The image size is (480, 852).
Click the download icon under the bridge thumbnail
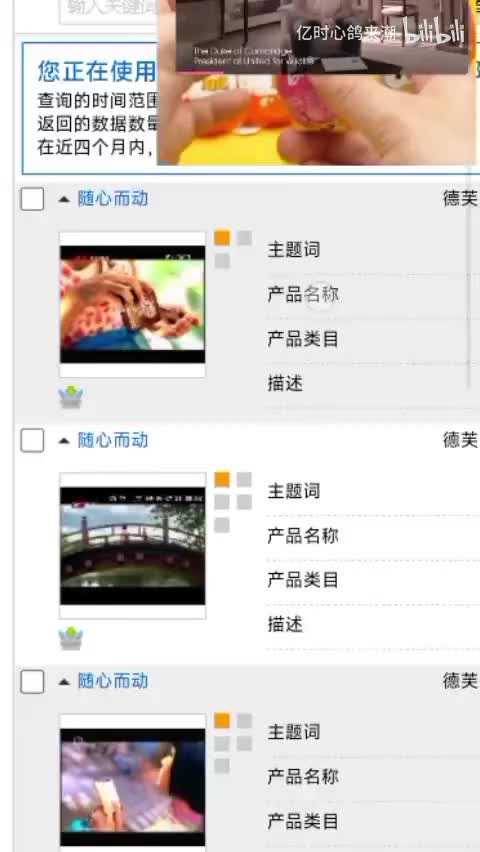coord(71,638)
